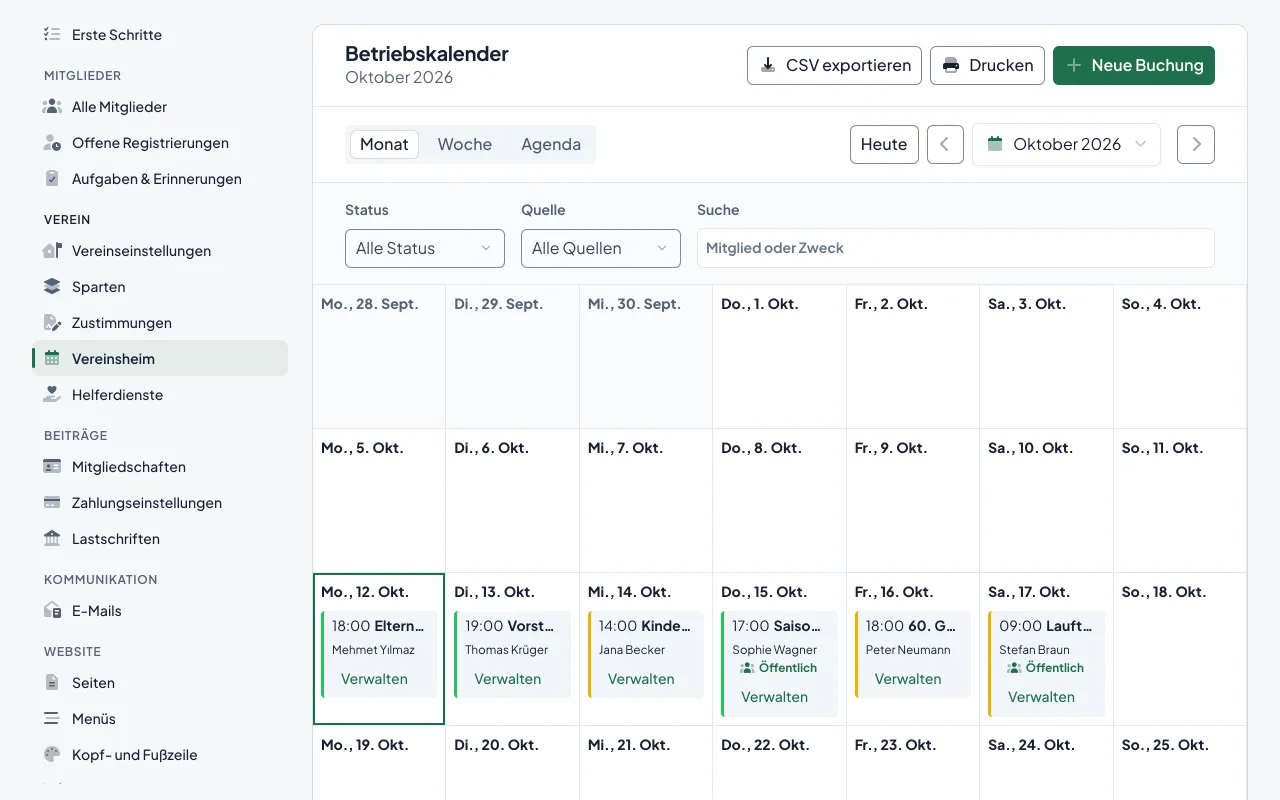Go to previous month with left chevron
1280x800 pixels.
coord(945,144)
